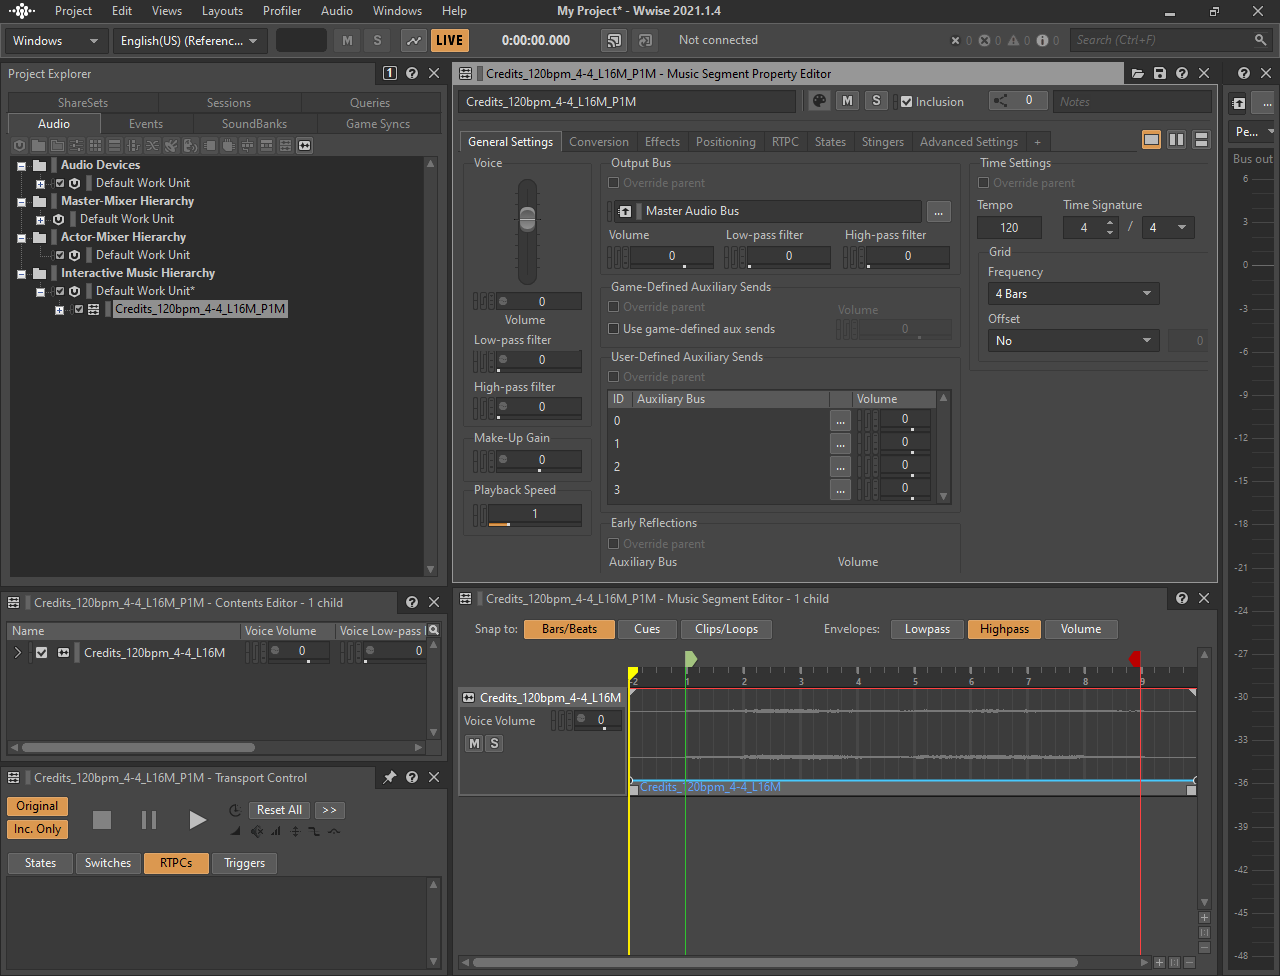Click the Bars/Beats snap button
The image size is (1280, 976).
(569, 629)
